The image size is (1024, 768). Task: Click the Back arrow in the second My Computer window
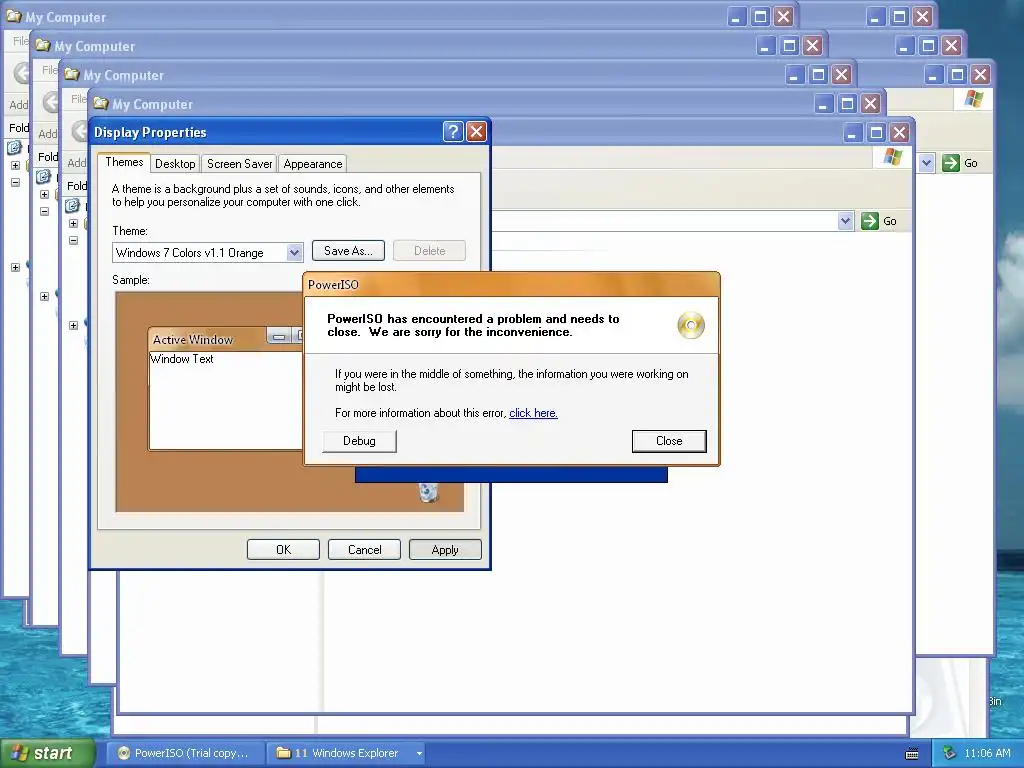pyautogui.click(x=51, y=102)
